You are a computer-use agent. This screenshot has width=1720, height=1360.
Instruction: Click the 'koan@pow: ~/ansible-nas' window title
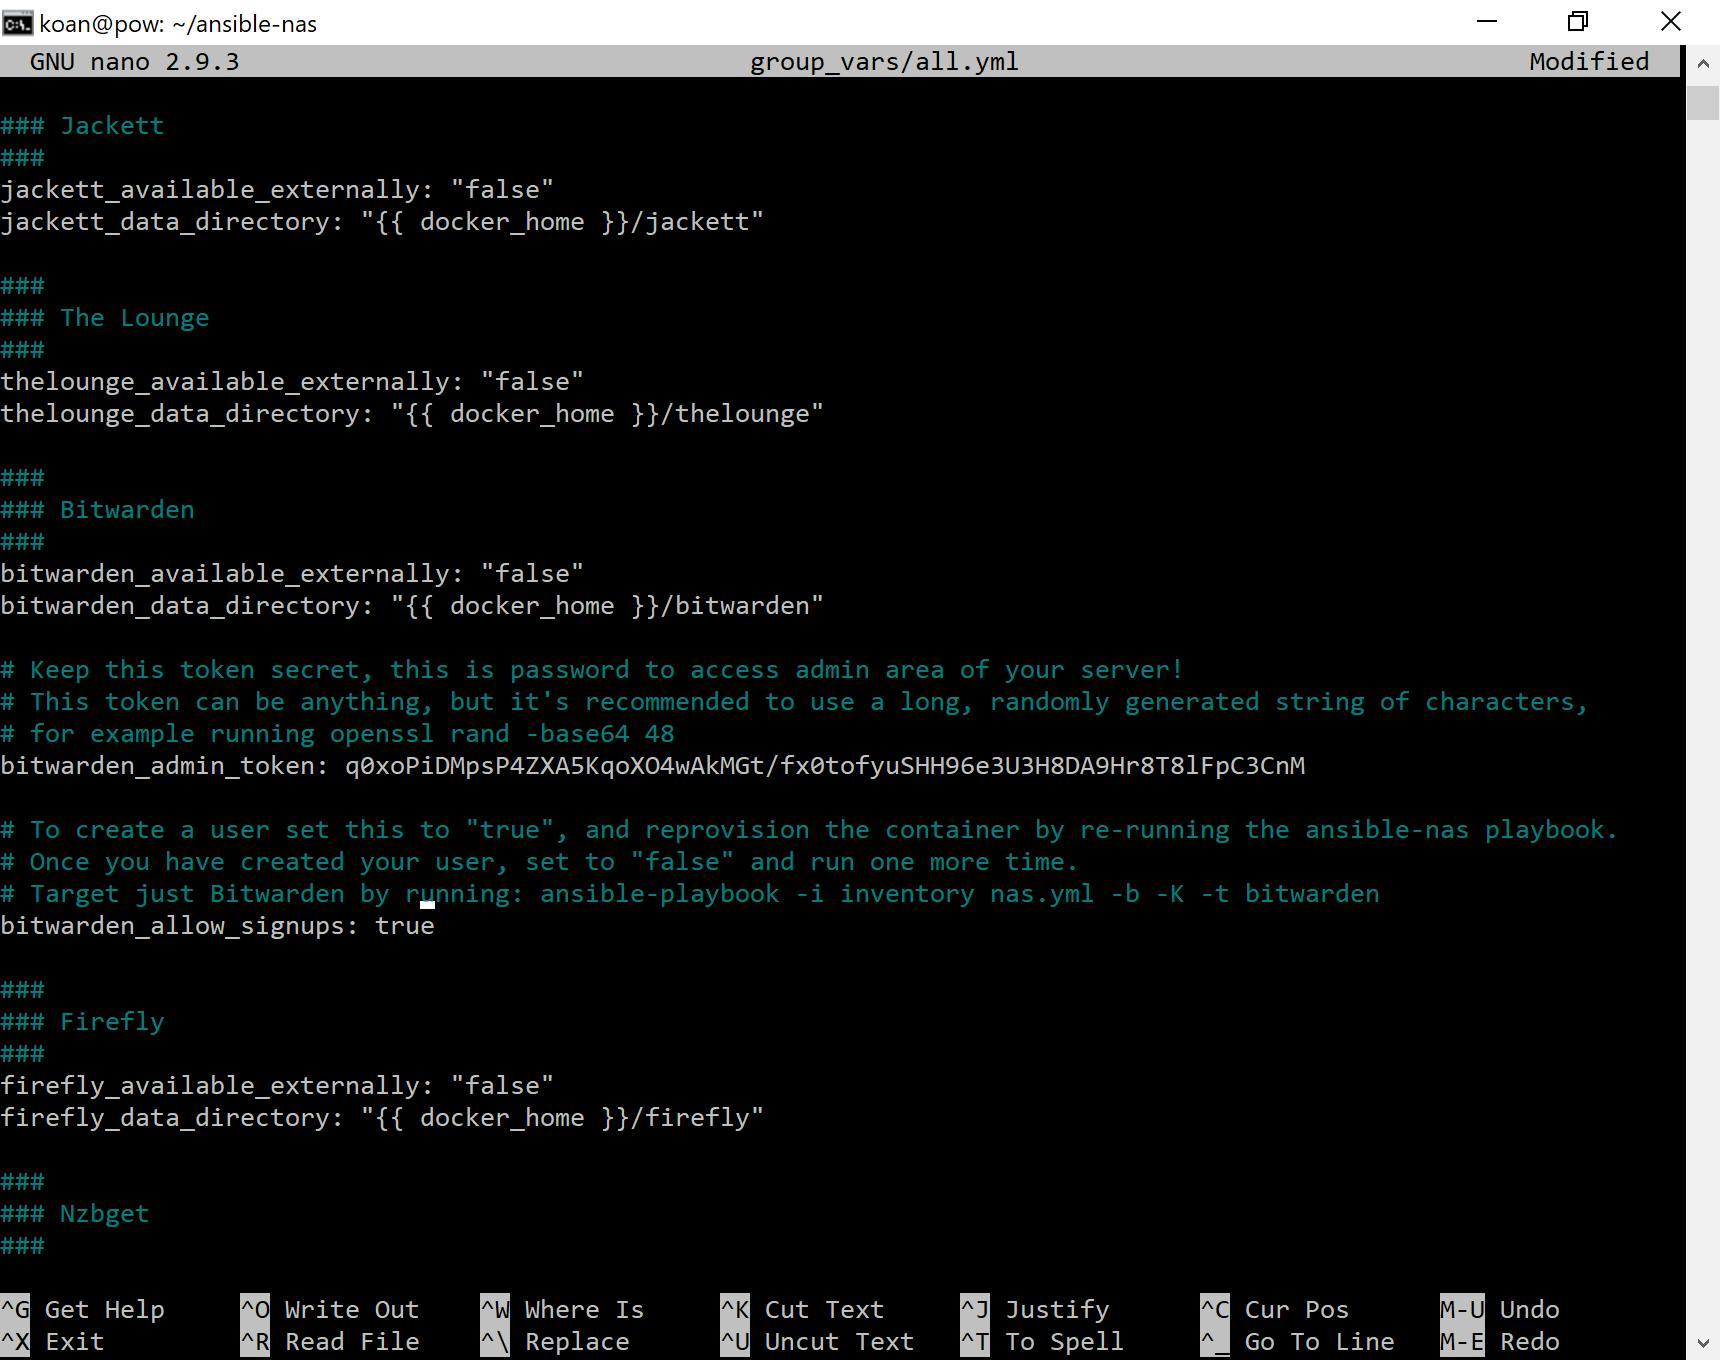[x=178, y=24]
